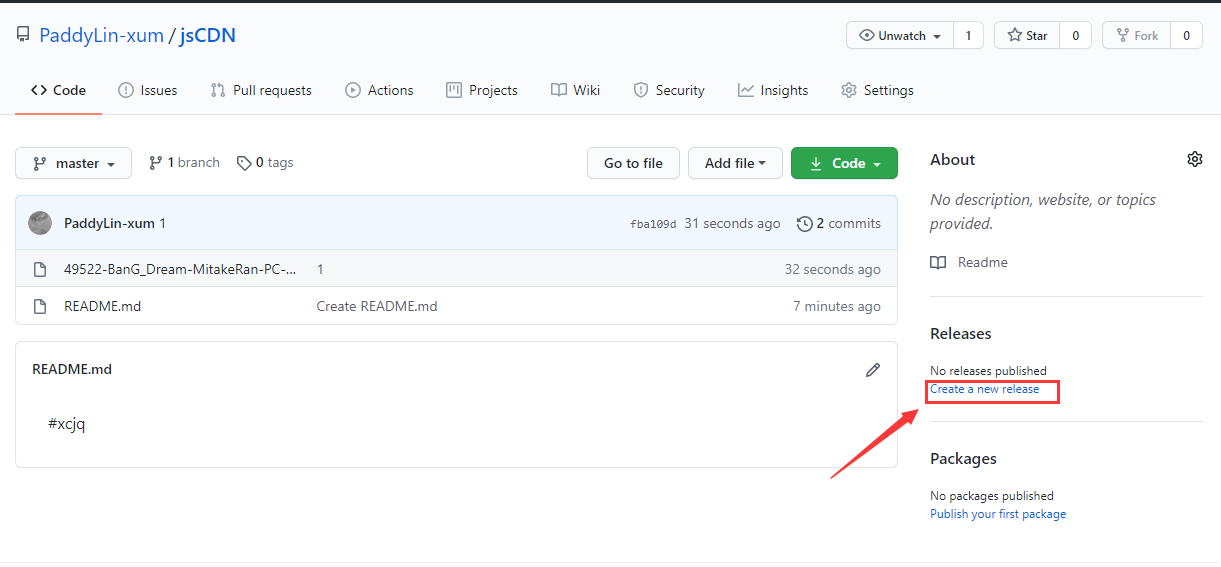Open the Insights tab
This screenshot has width=1221, height=567.
(x=773, y=90)
